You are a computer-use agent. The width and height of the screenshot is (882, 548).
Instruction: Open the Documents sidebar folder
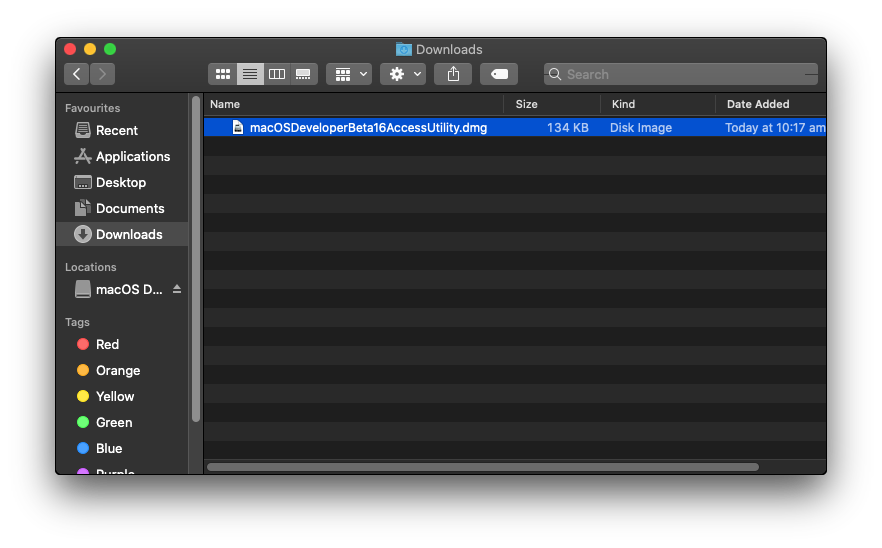129,208
